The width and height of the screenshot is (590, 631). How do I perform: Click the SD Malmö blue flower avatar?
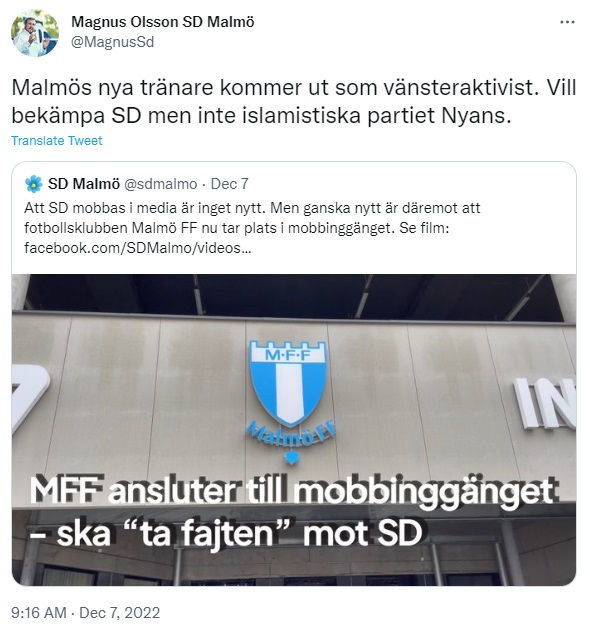[x=33, y=184]
